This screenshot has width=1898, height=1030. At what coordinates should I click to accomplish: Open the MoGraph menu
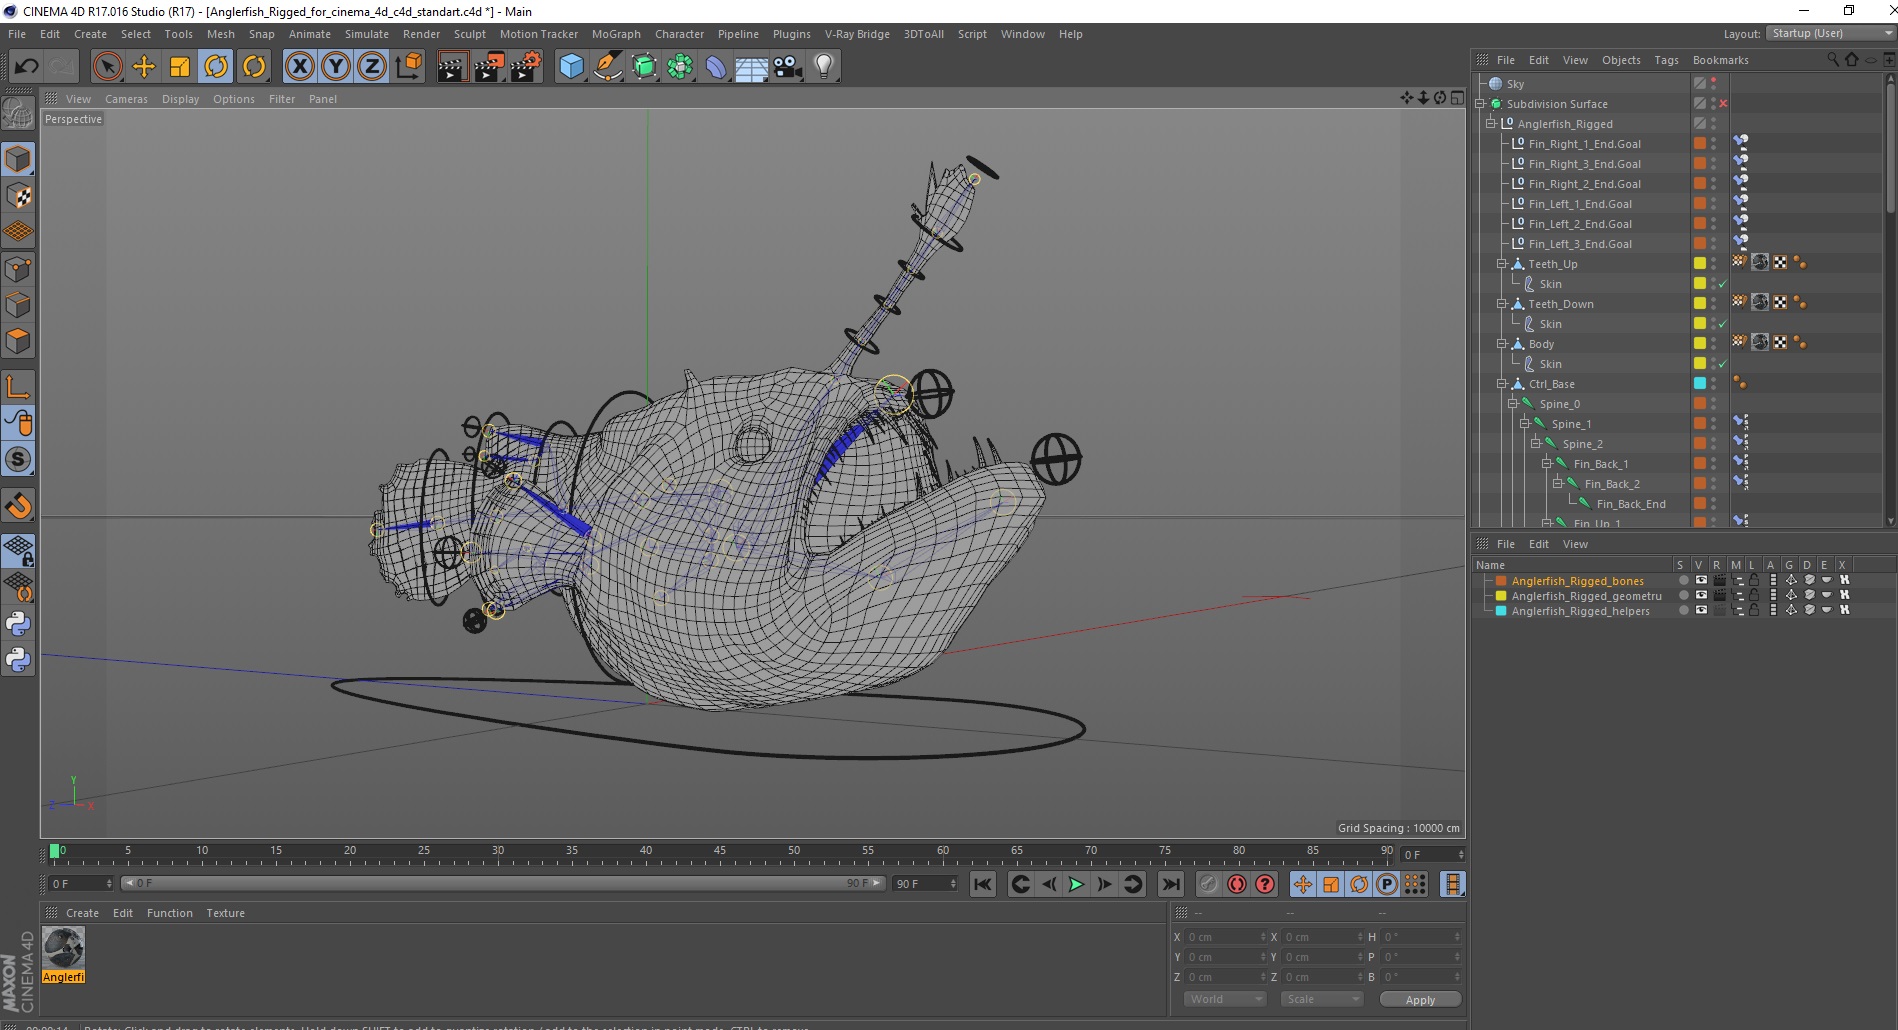(616, 34)
